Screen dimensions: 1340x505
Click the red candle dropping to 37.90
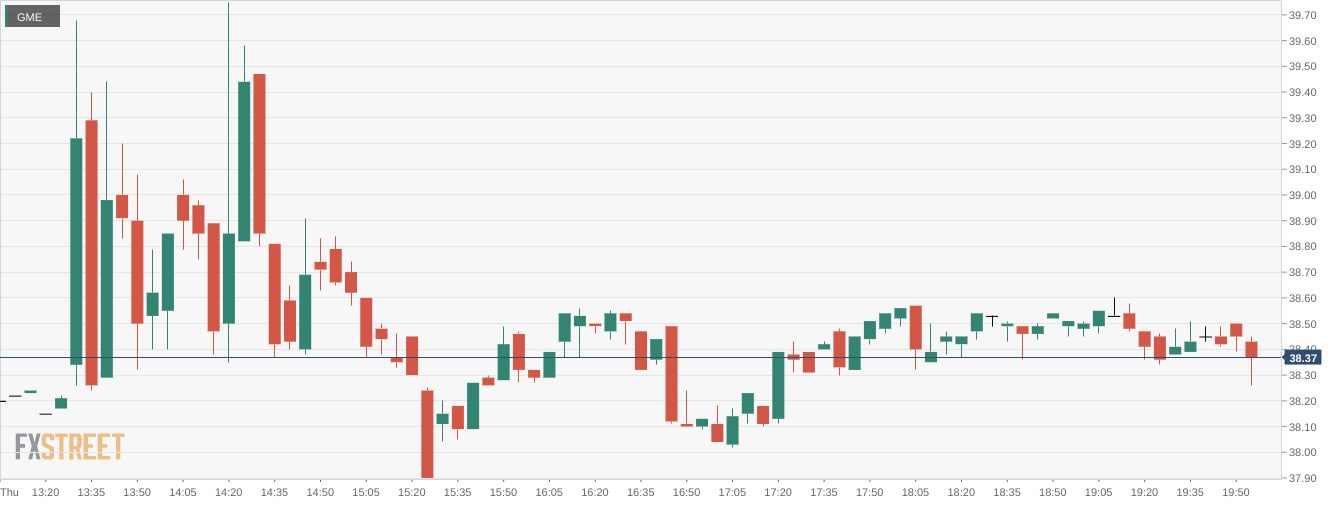pyautogui.click(x=427, y=434)
